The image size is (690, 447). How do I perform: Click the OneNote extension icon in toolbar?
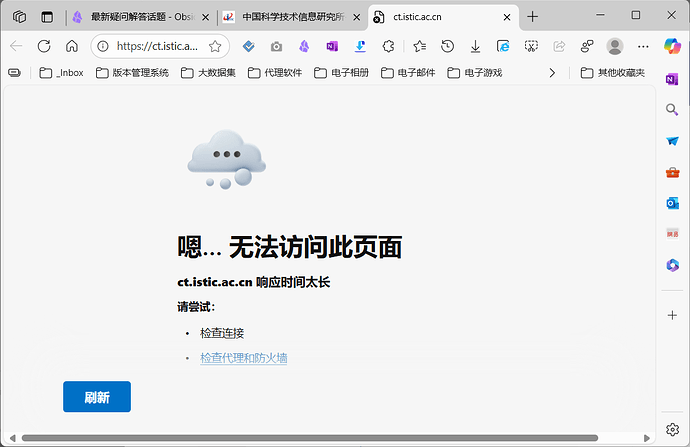332,46
